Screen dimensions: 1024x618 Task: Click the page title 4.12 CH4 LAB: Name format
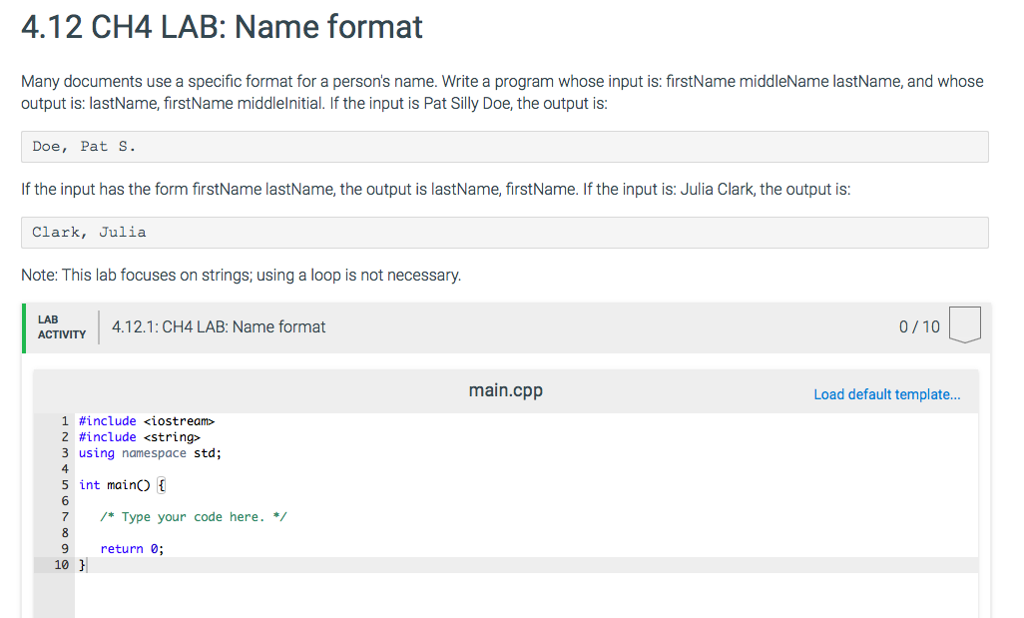point(220,27)
